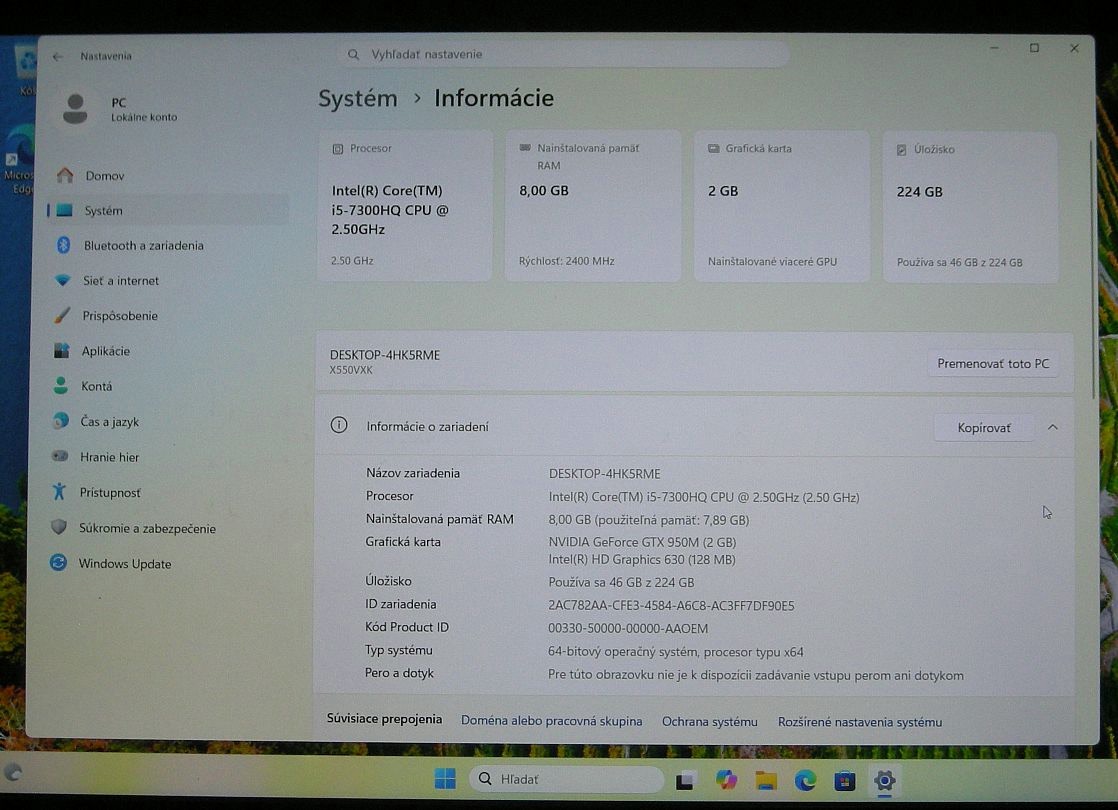Click the Hľadať taskbar search box
Screen dimensions: 1118x810
click(x=566, y=779)
